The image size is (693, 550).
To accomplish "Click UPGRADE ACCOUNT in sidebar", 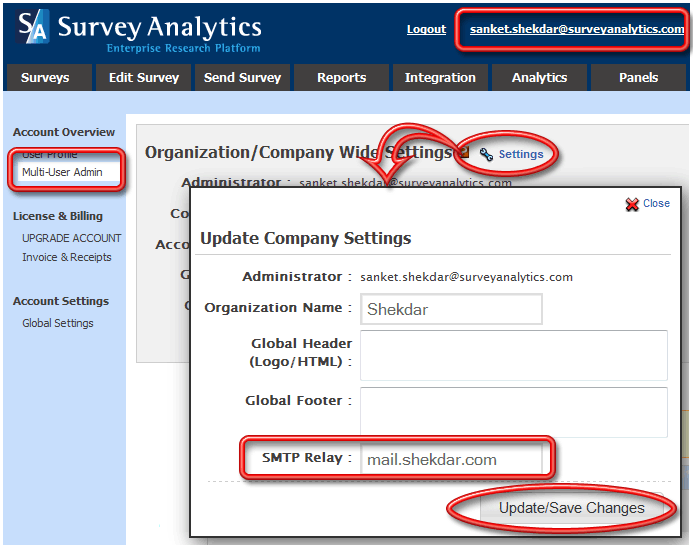I will click(x=72, y=238).
